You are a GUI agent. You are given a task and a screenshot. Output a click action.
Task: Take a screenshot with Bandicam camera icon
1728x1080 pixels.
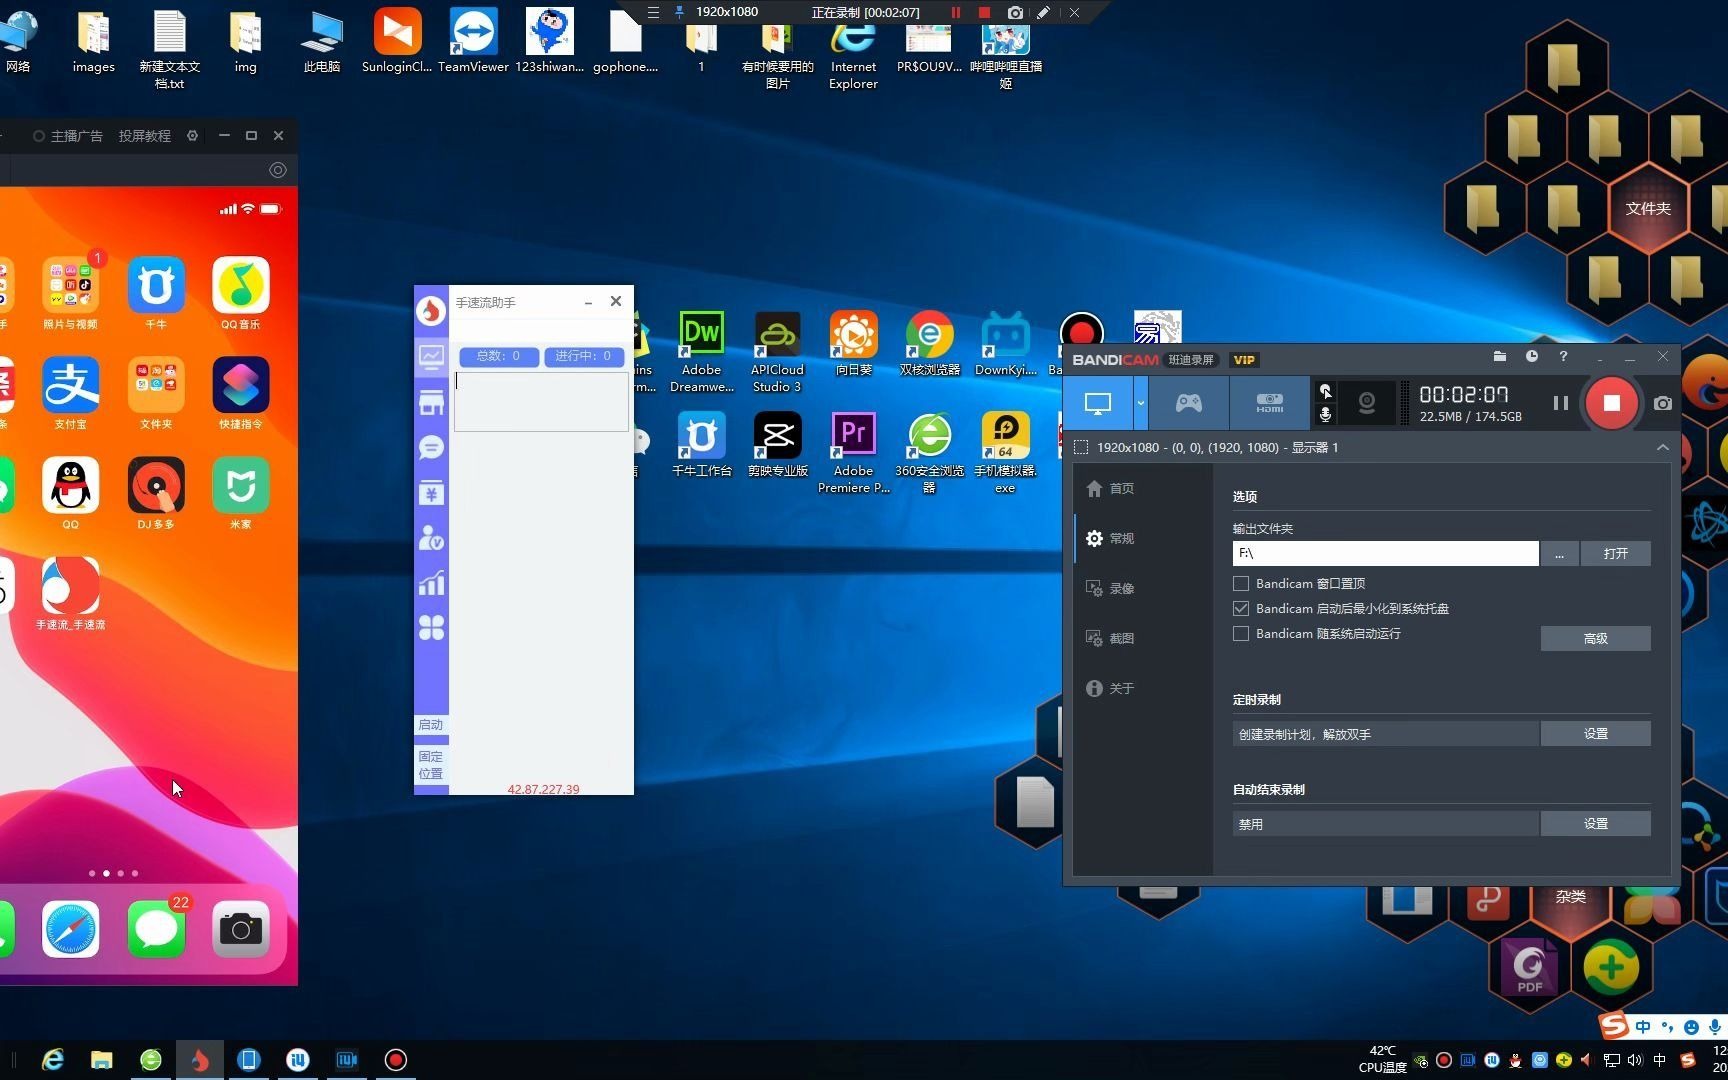pyautogui.click(x=1662, y=403)
